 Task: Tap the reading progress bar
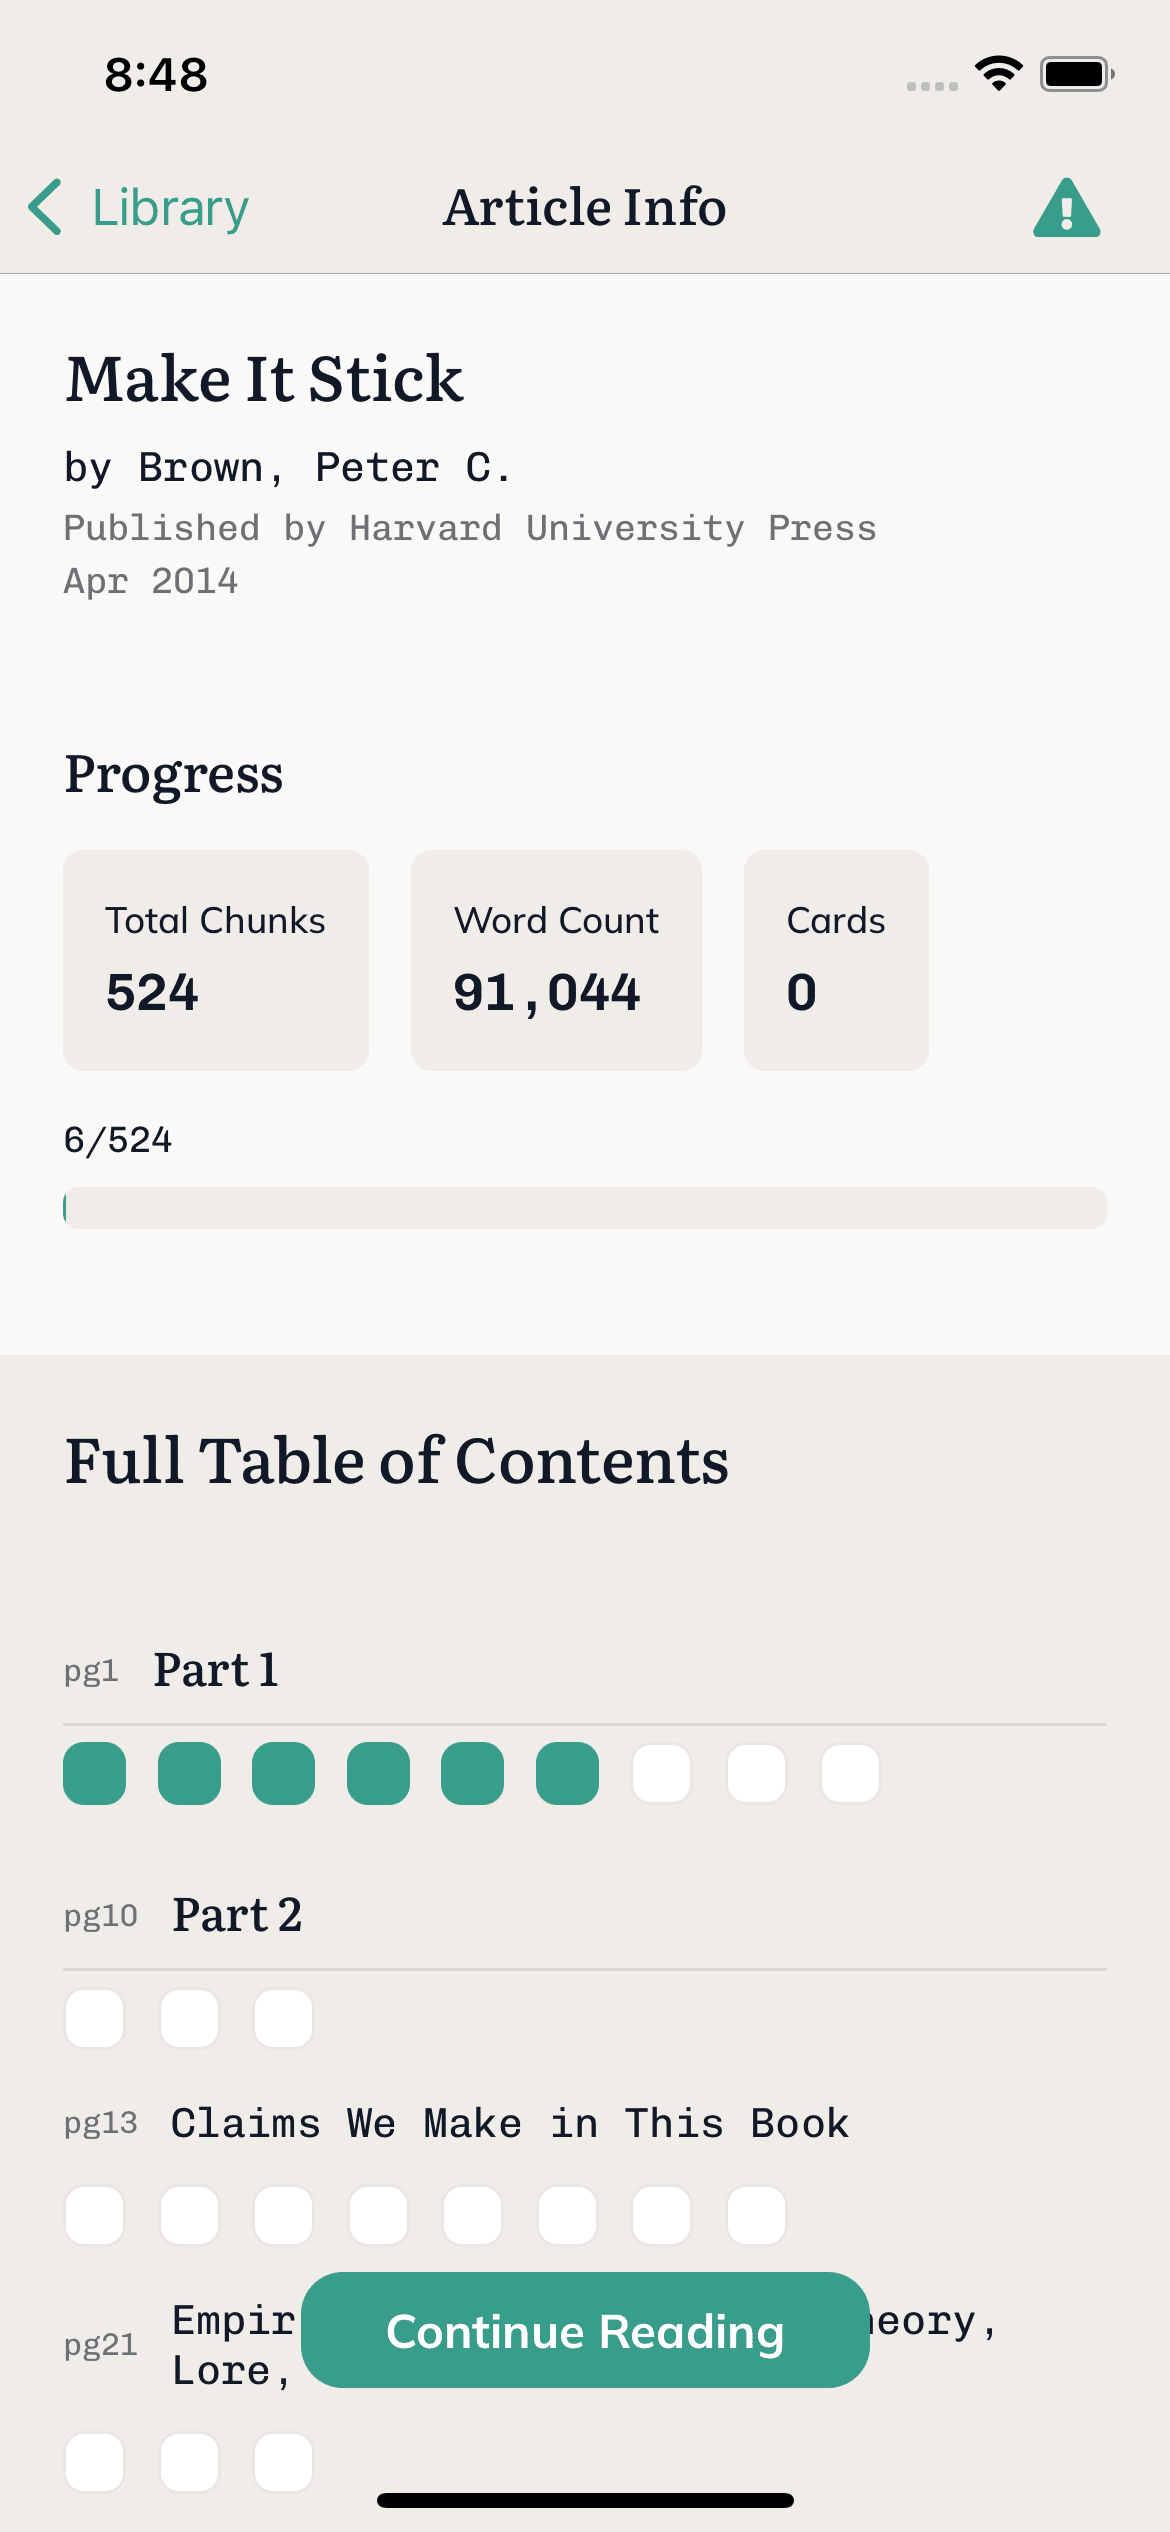[585, 1208]
